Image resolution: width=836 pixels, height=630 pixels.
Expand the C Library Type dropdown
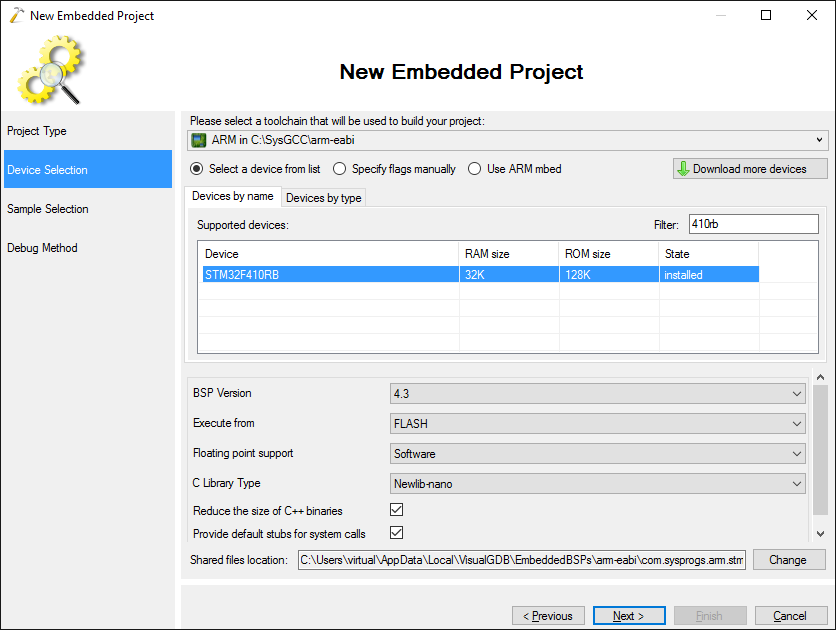click(598, 483)
